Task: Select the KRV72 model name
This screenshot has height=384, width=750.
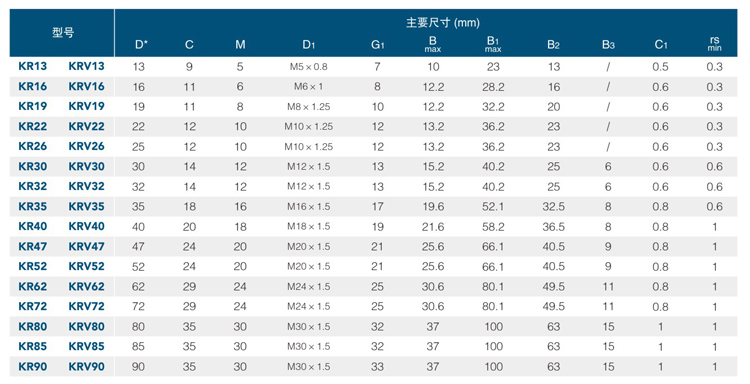Action: click(86, 307)
